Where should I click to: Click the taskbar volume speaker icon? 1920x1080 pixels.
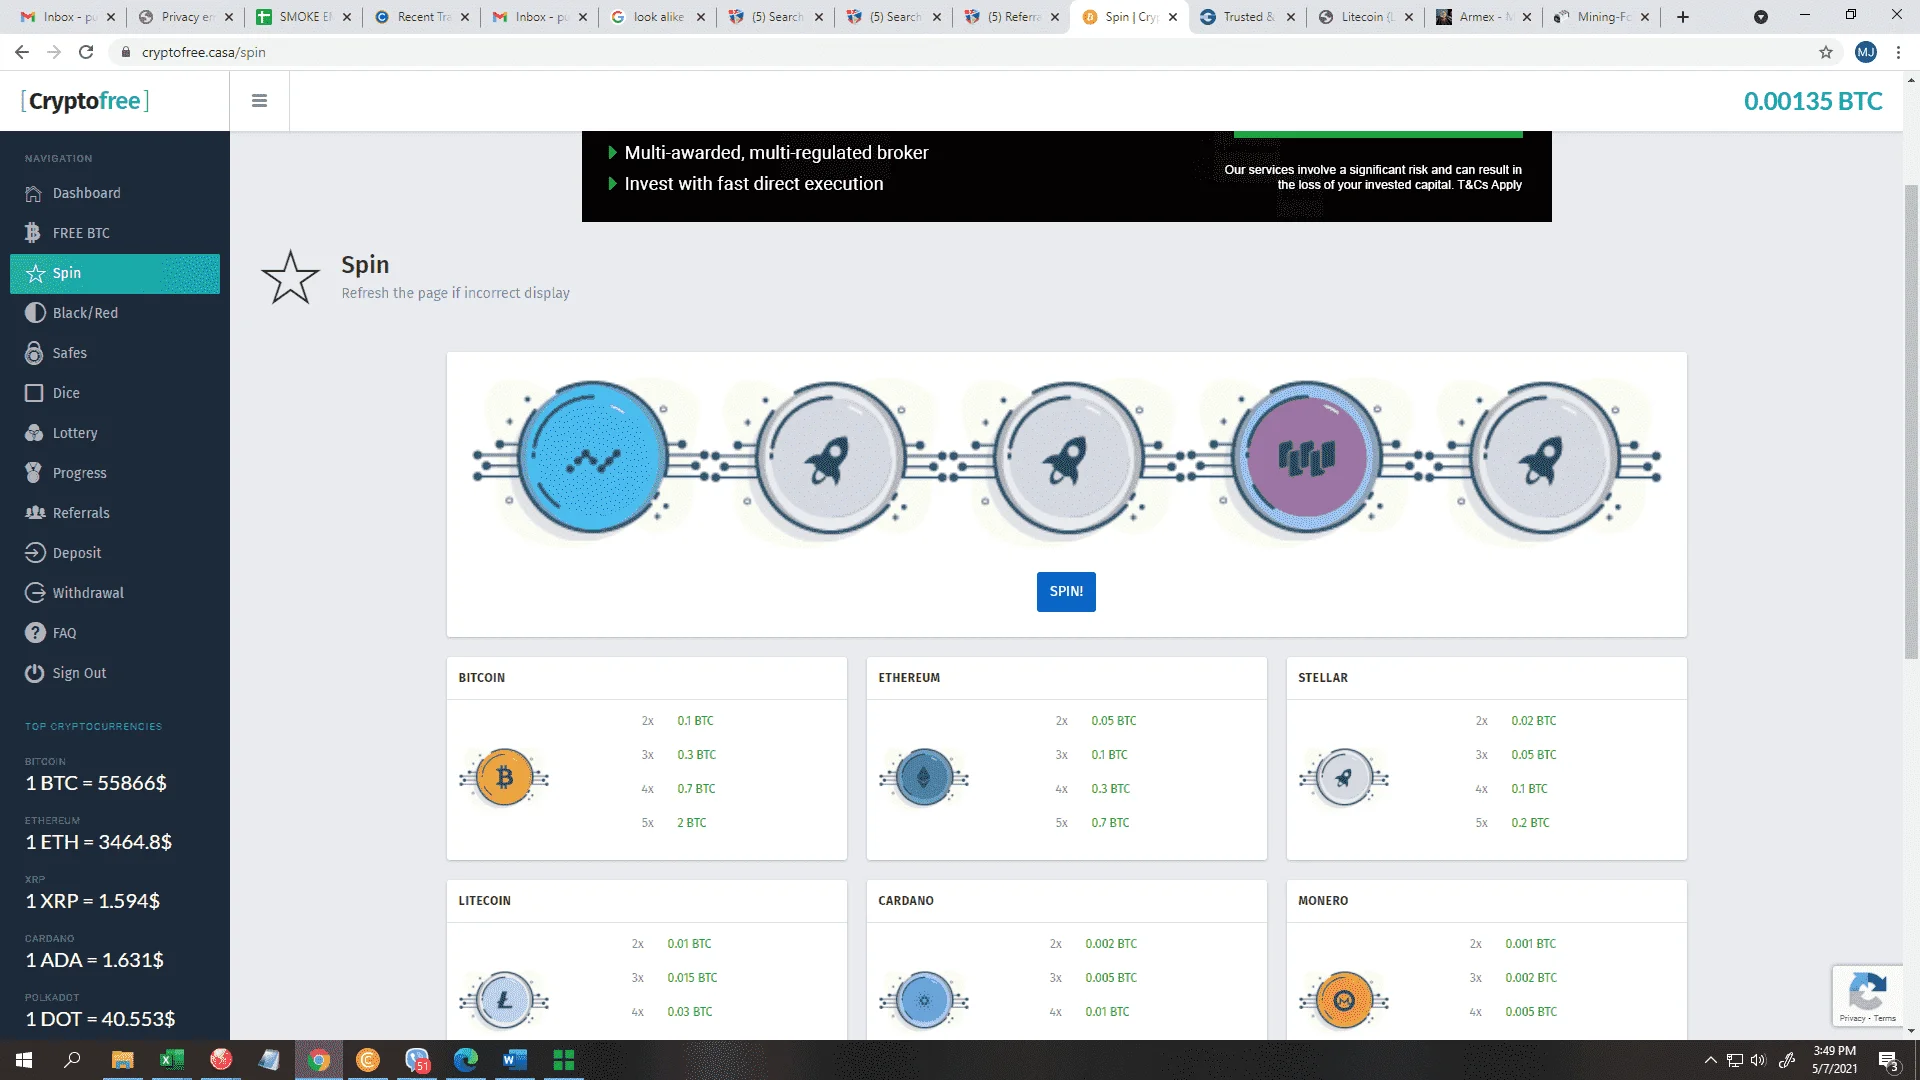pos(1758,1060)
